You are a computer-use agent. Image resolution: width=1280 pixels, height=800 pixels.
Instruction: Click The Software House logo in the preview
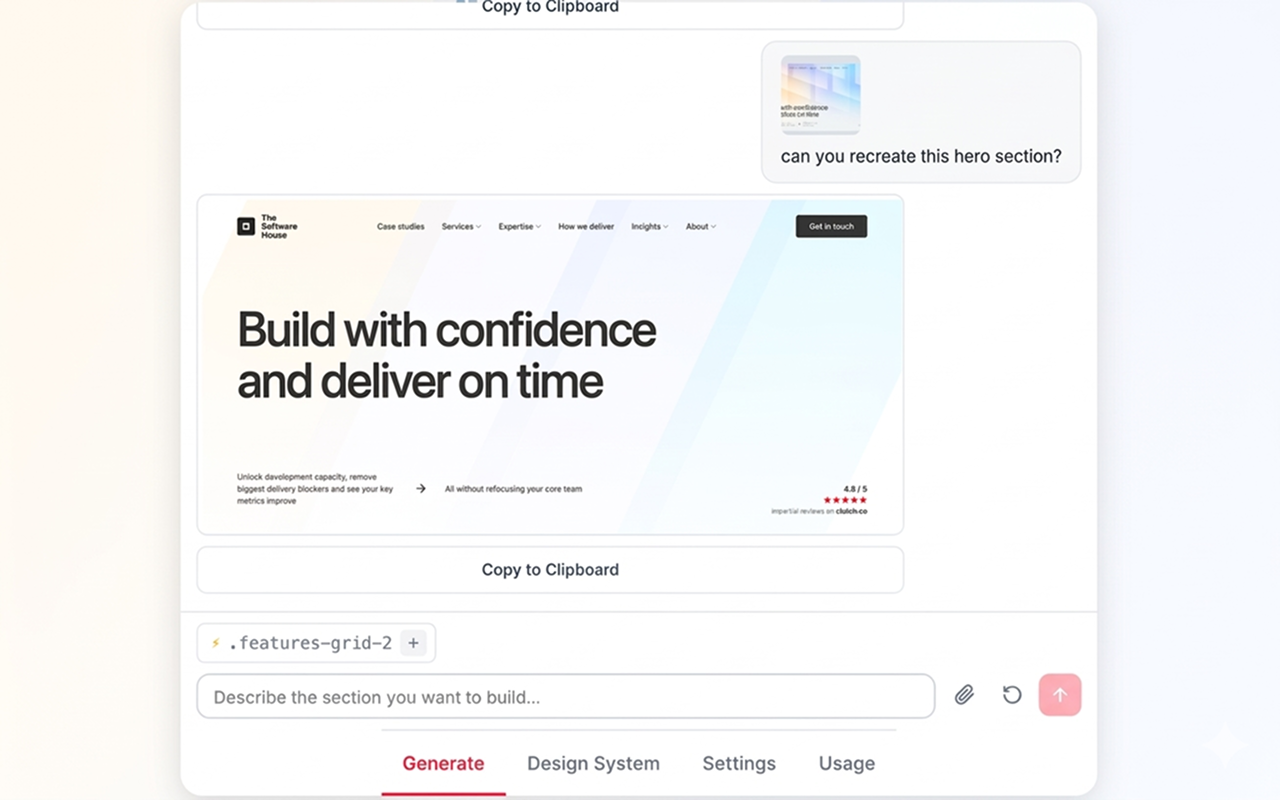(x=267, y=226)
